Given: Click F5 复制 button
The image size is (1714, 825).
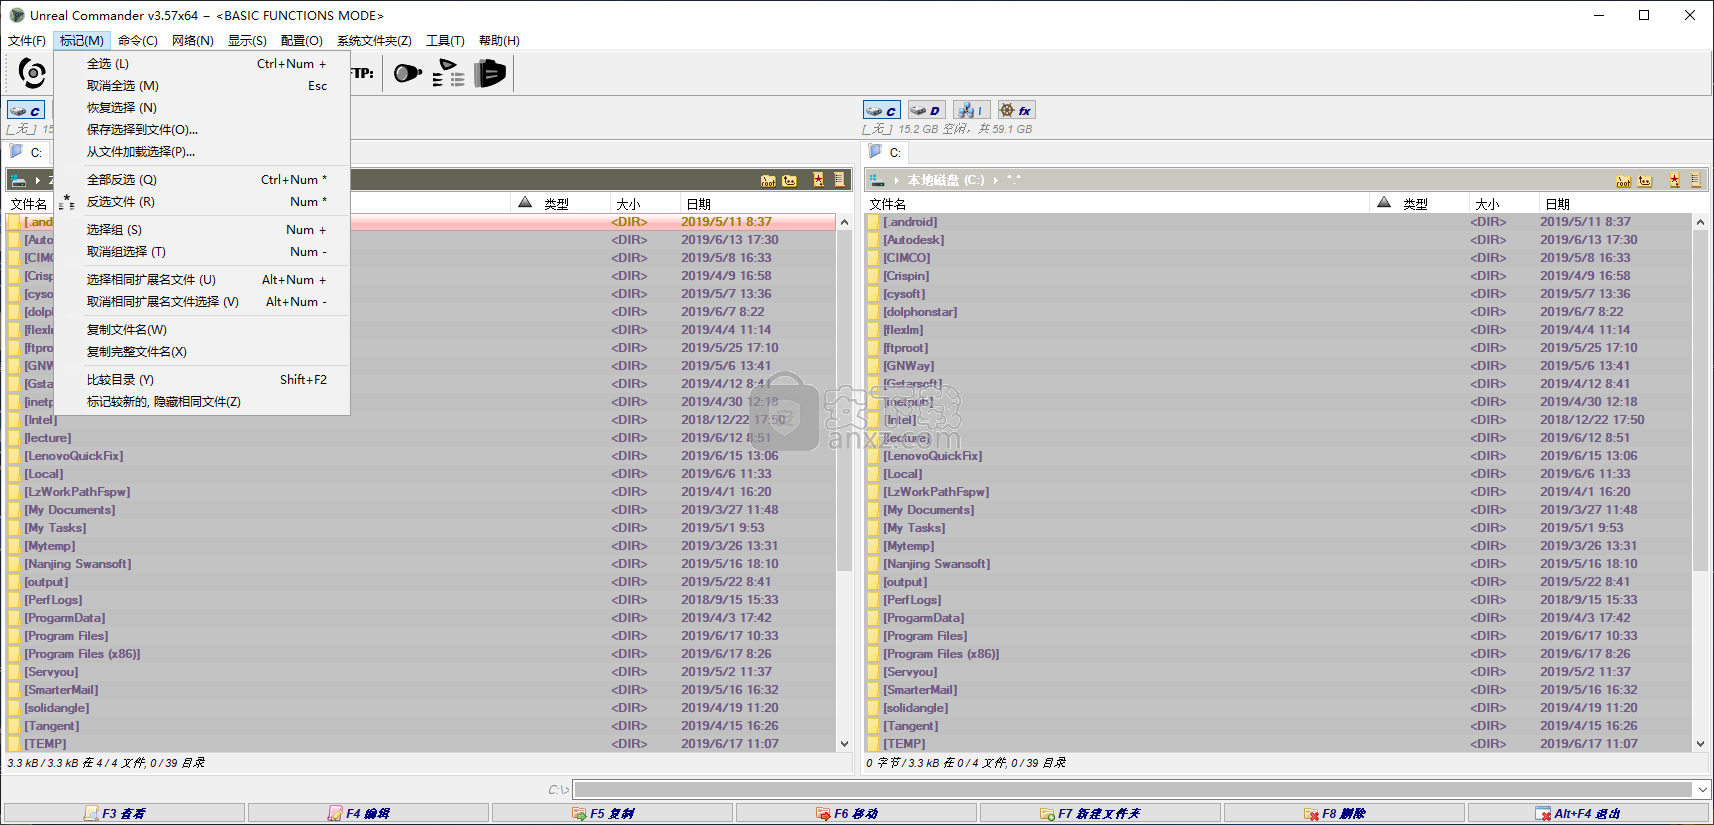Looking at the screenshot, I should (612, 813).
